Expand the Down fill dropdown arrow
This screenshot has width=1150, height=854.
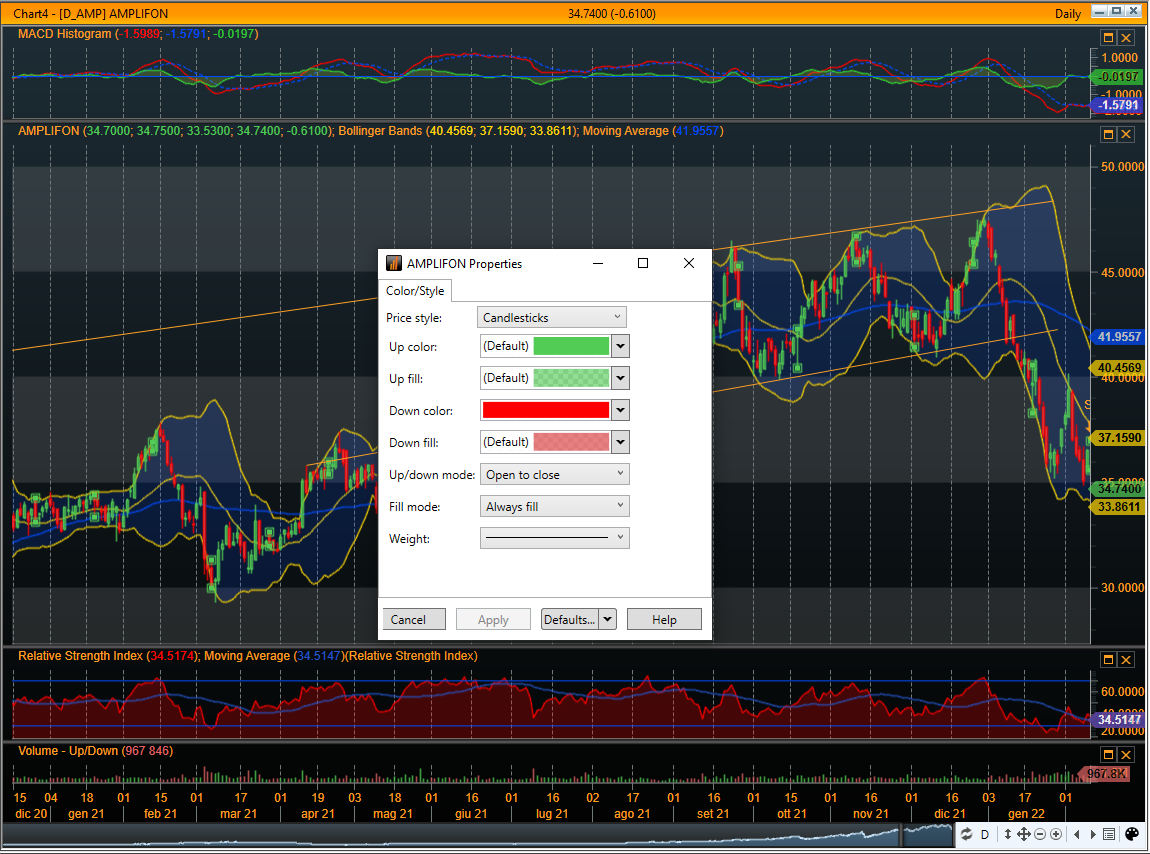(620, 442)
